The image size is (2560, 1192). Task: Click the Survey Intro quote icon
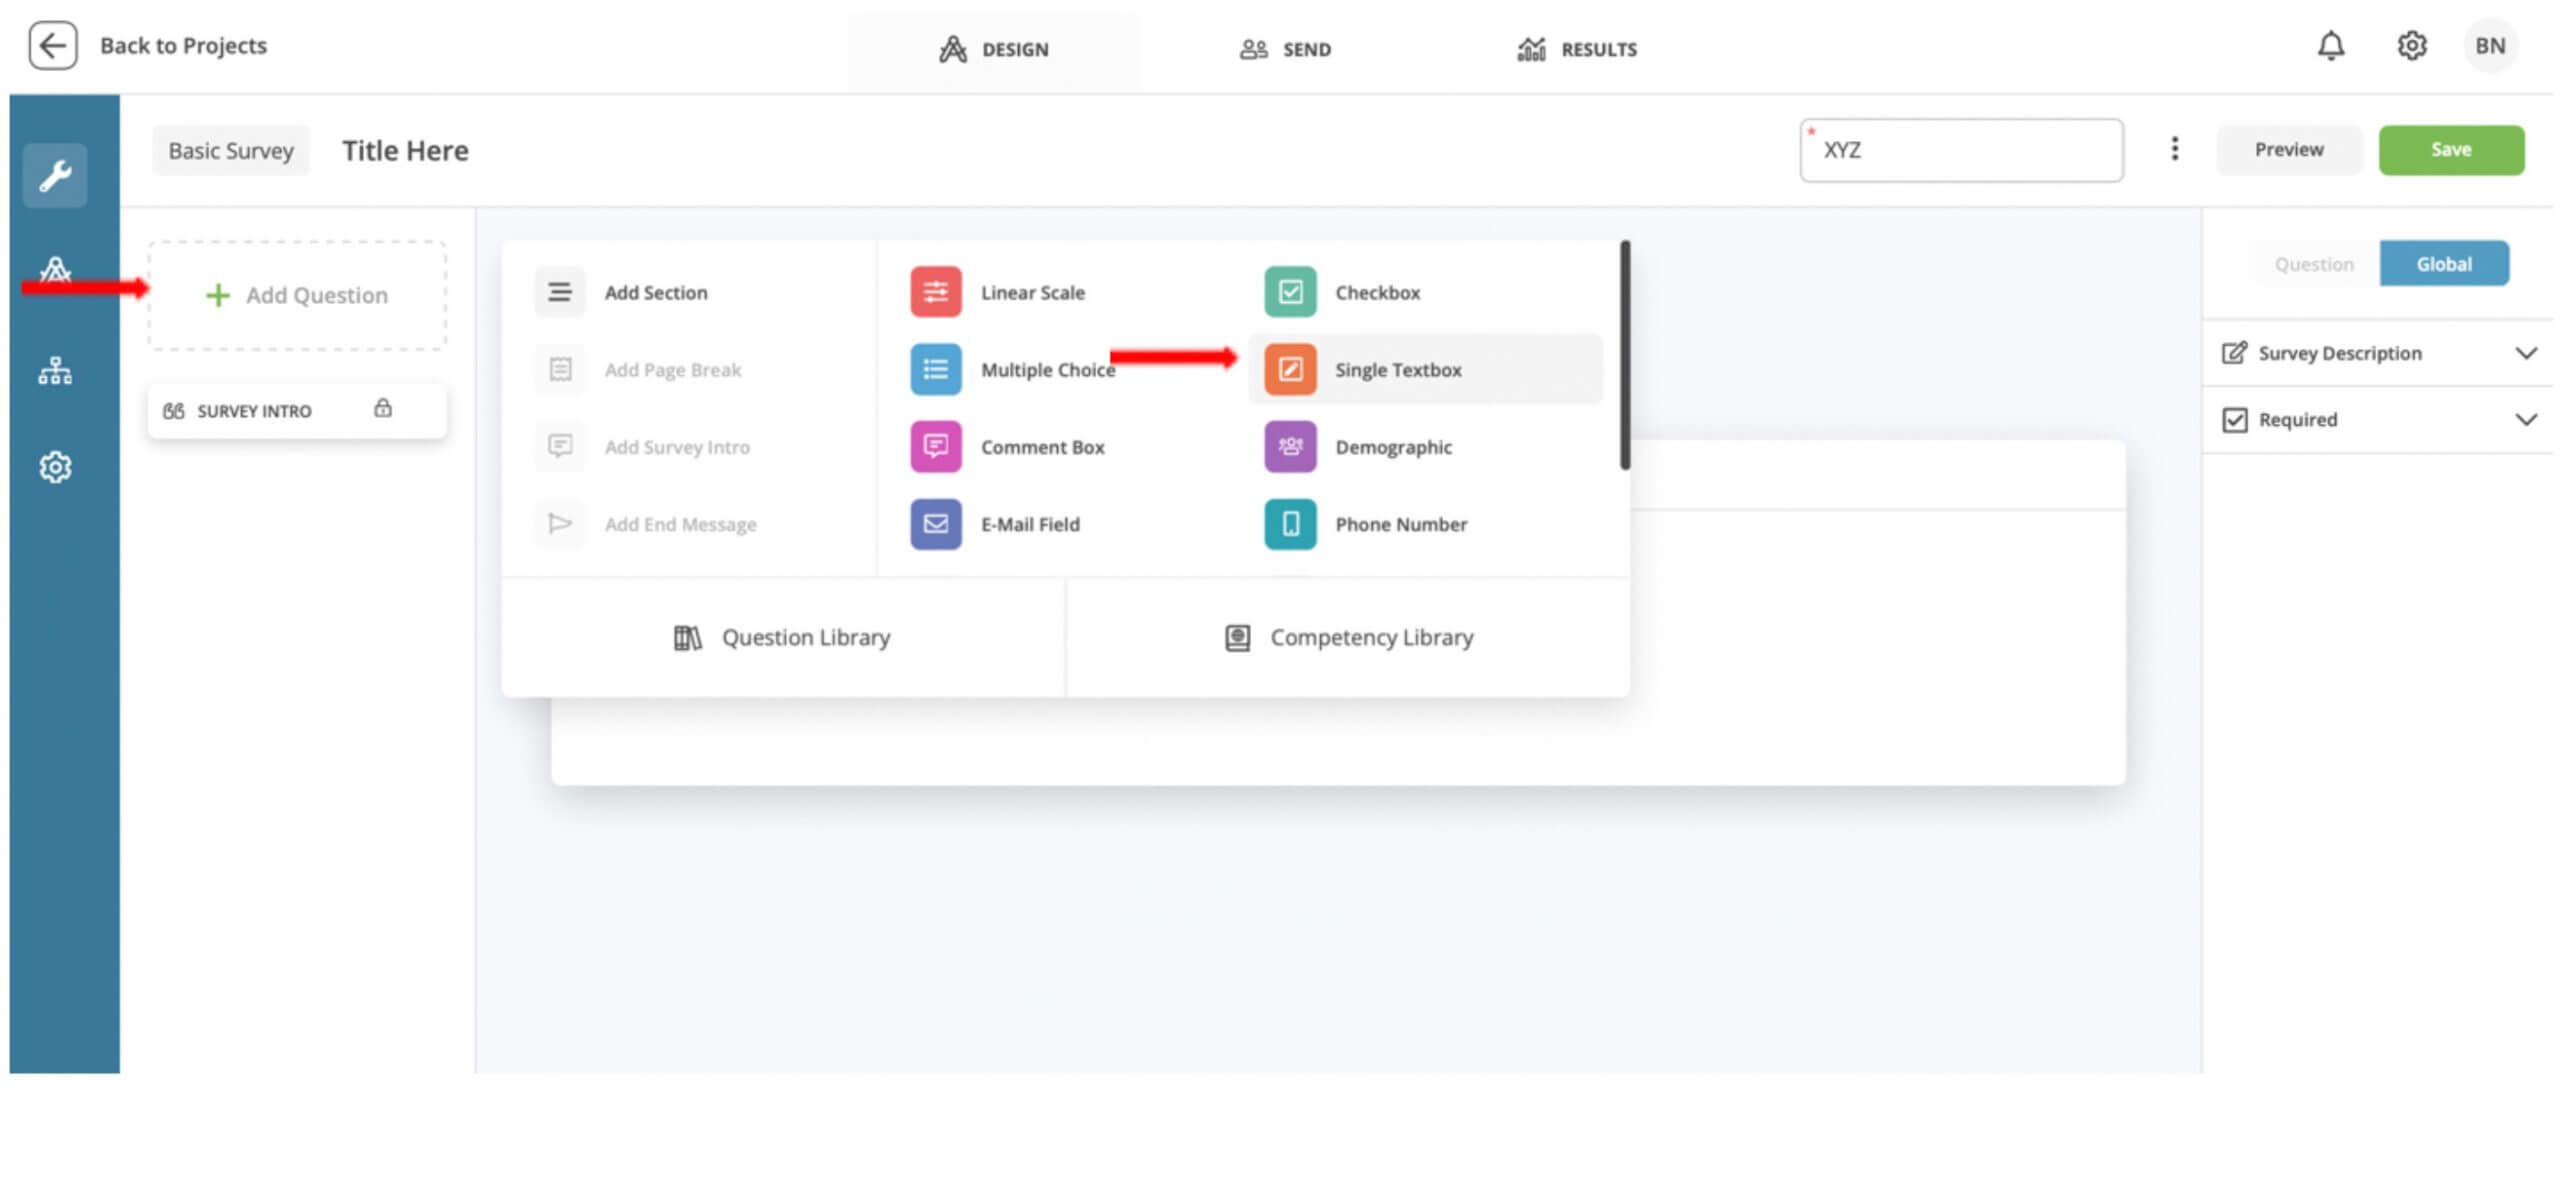tap(173, 411)
